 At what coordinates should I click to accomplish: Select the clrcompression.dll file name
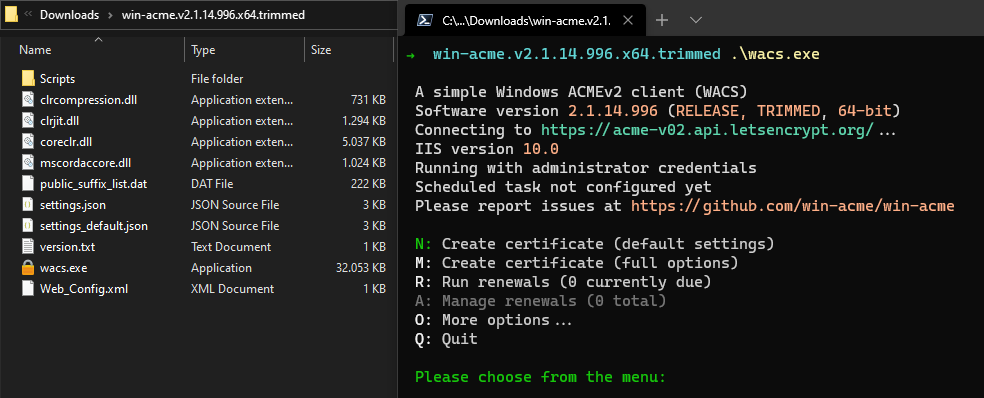coord(88,99)
